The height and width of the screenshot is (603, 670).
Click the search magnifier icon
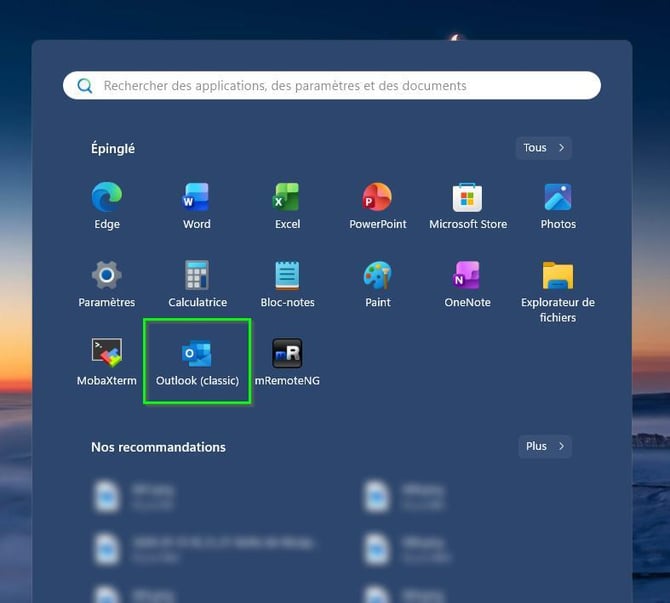pyautogui.click(x=85, y=85)
